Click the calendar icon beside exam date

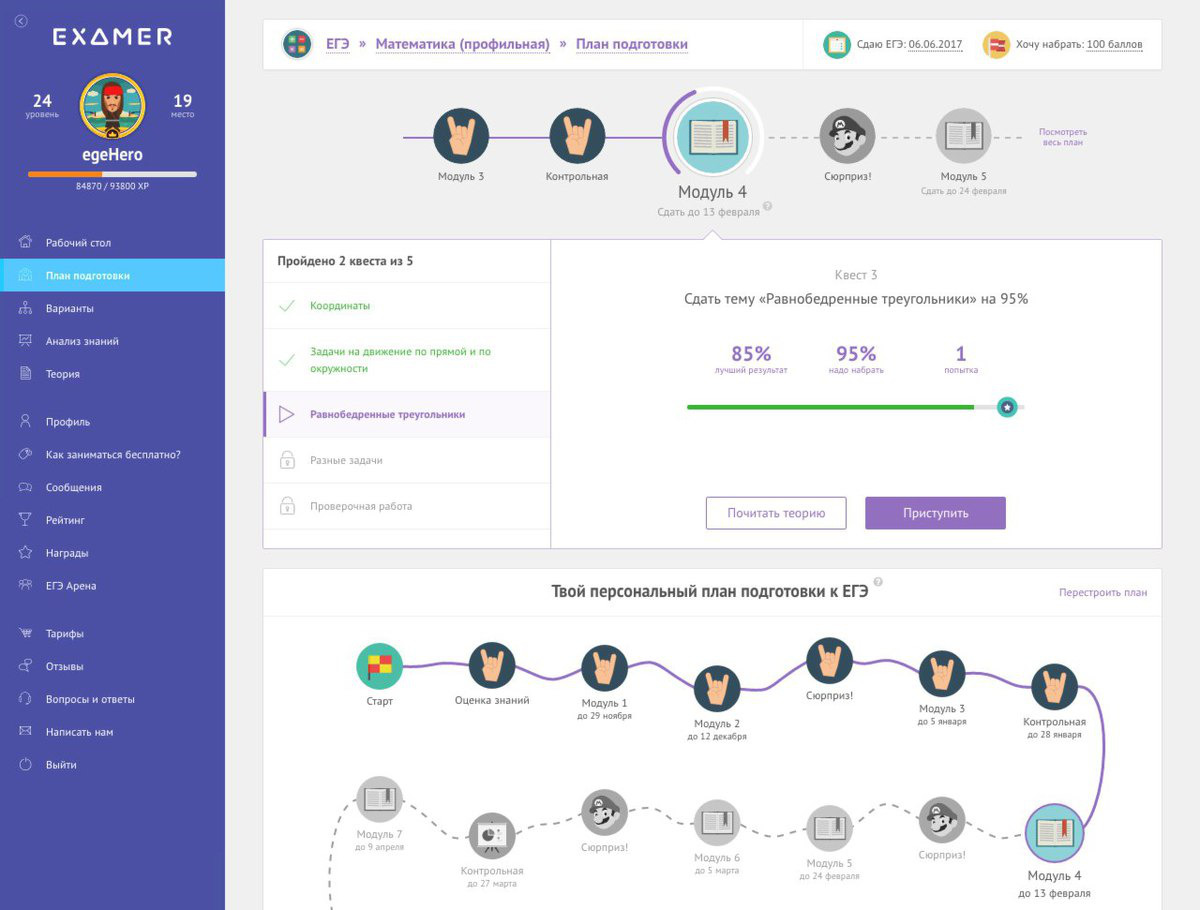[x=836, y=45]
